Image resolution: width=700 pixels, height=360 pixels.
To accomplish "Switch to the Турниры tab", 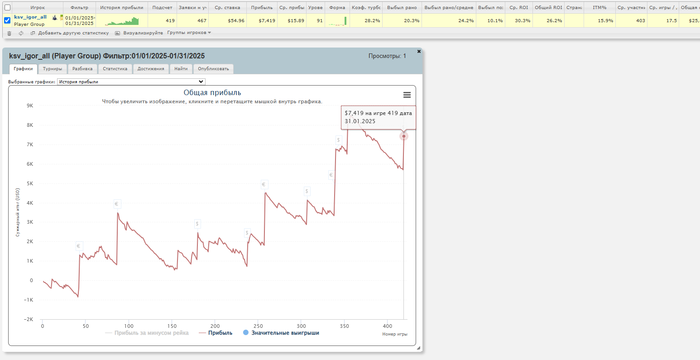I will [x=52, y=69].
